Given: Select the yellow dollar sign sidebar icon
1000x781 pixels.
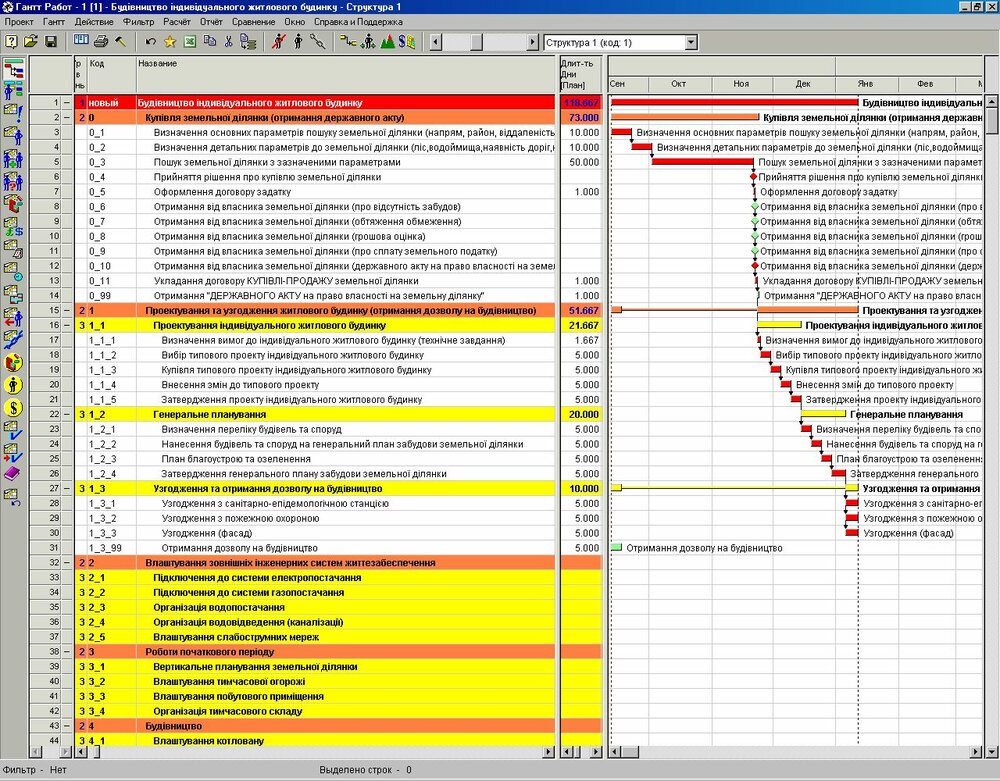Looking at the screenshot, I should tap(14, 408).
